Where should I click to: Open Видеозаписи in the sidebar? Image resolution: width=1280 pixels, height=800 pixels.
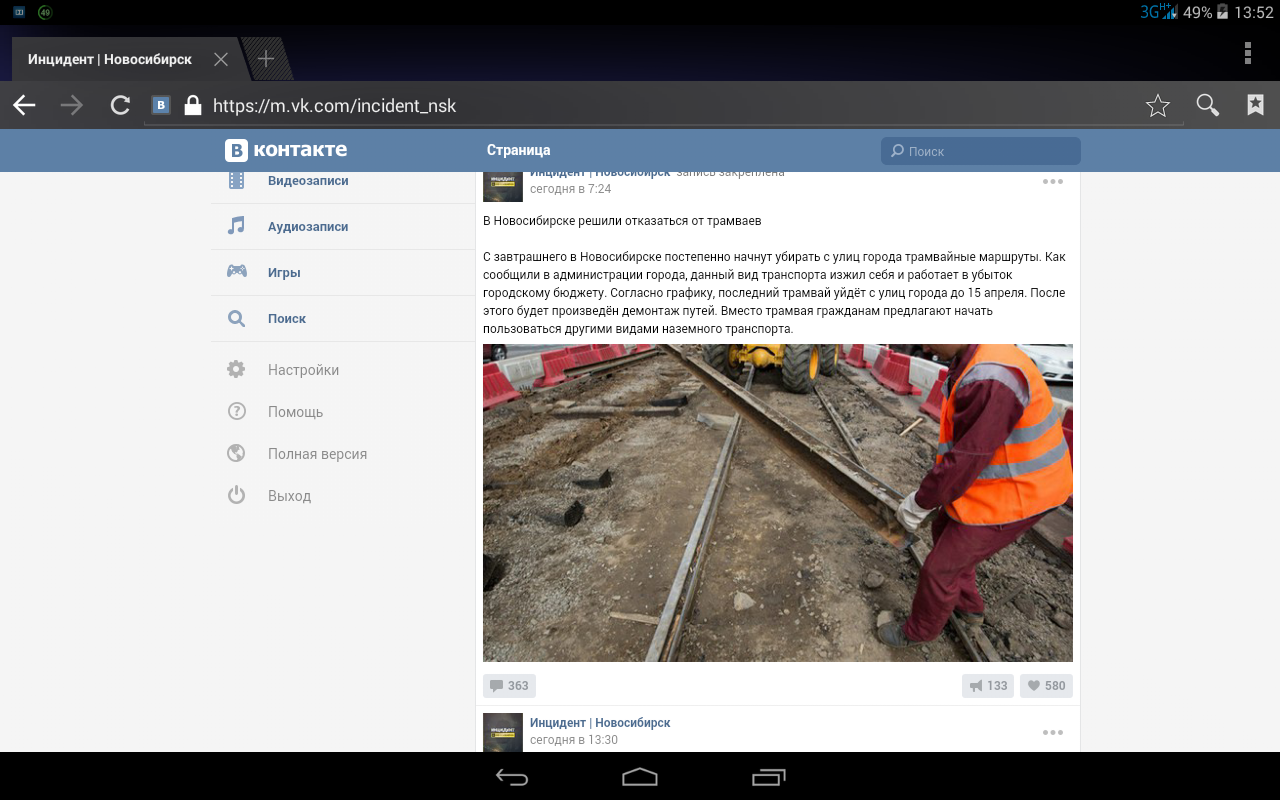308,181
